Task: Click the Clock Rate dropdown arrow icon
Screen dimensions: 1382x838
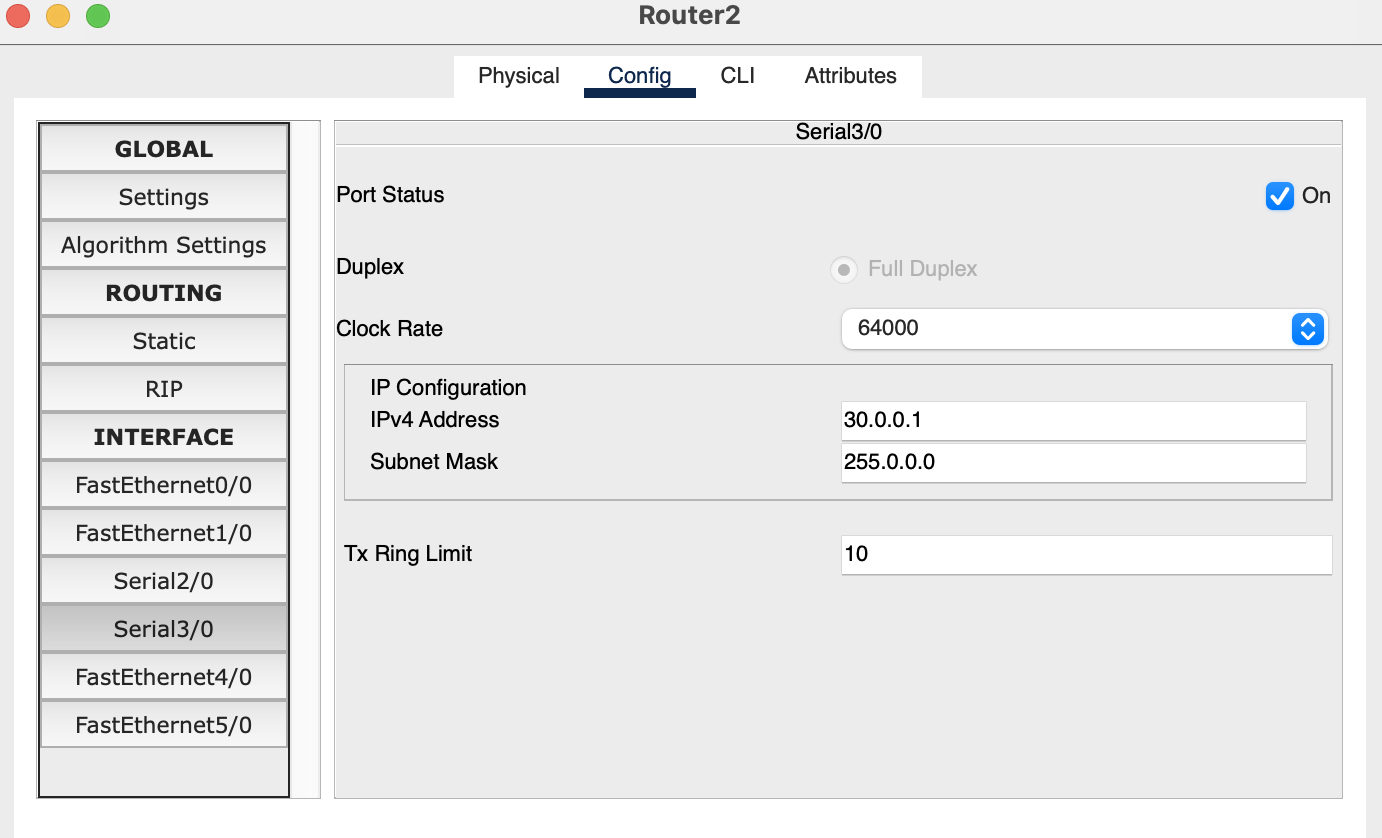Action: pyautogui.click(x=1308, y=328)
